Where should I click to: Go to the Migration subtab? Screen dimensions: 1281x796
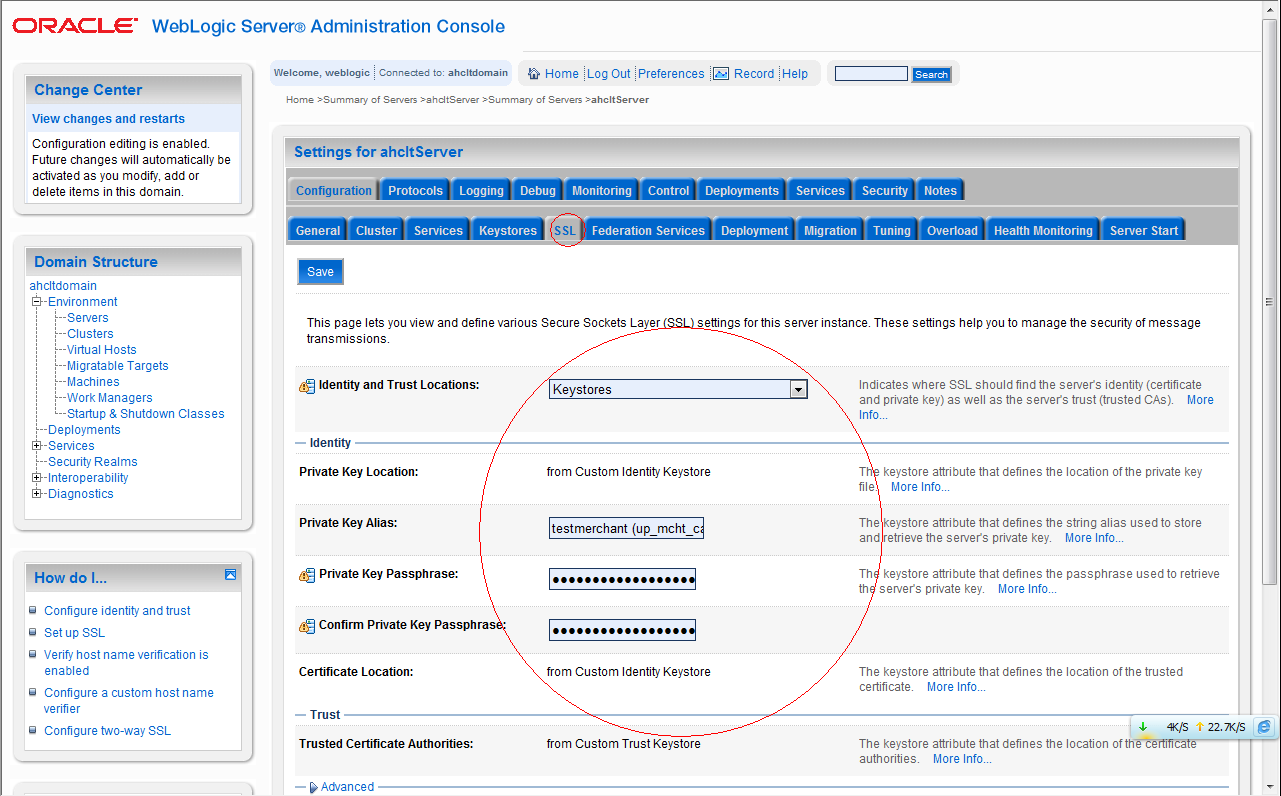[x=831, y=231]
